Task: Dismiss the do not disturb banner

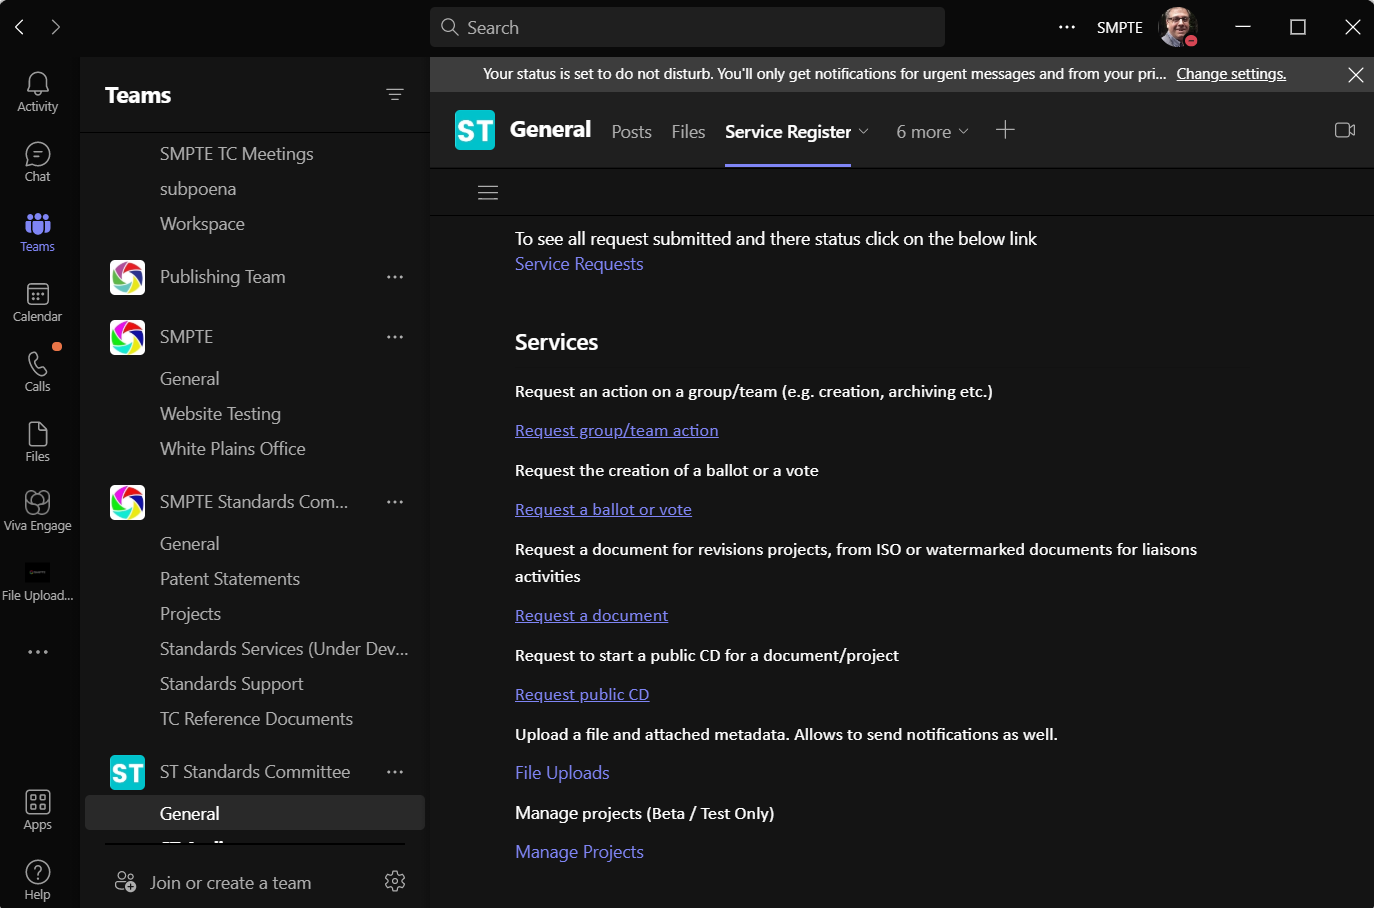Action: [1355, 75]
